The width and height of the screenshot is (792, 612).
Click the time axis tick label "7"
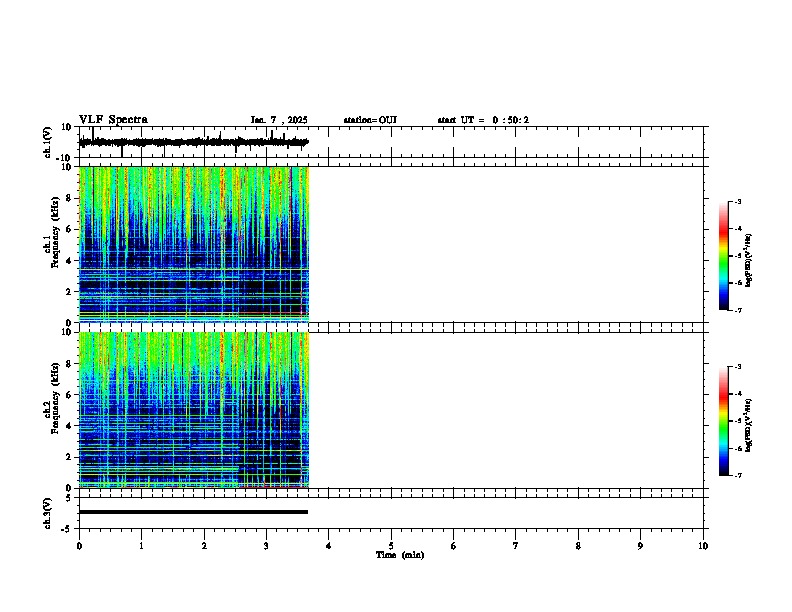pos(516,546)
